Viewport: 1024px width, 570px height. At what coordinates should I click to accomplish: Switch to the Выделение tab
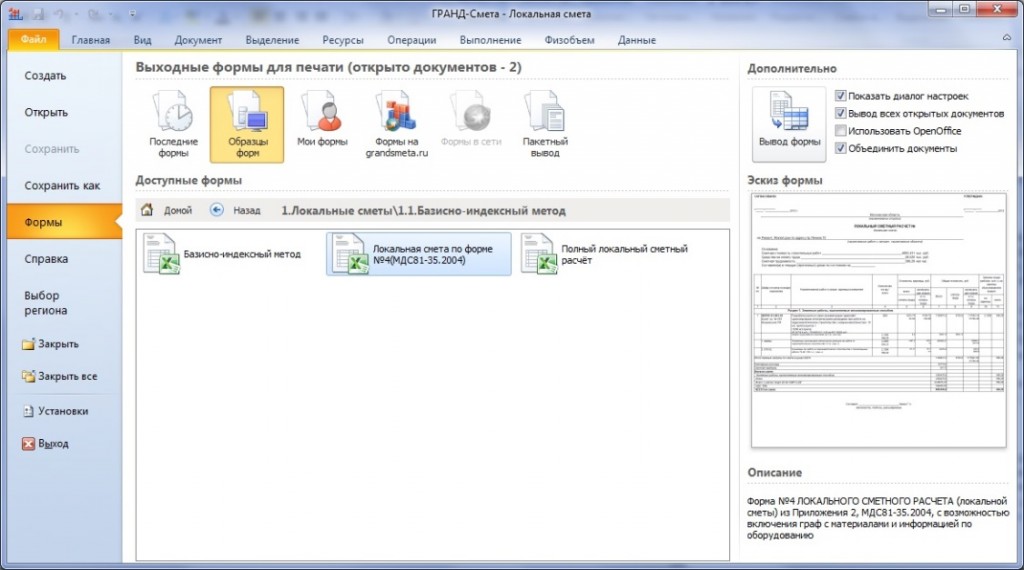click(272, 40)
